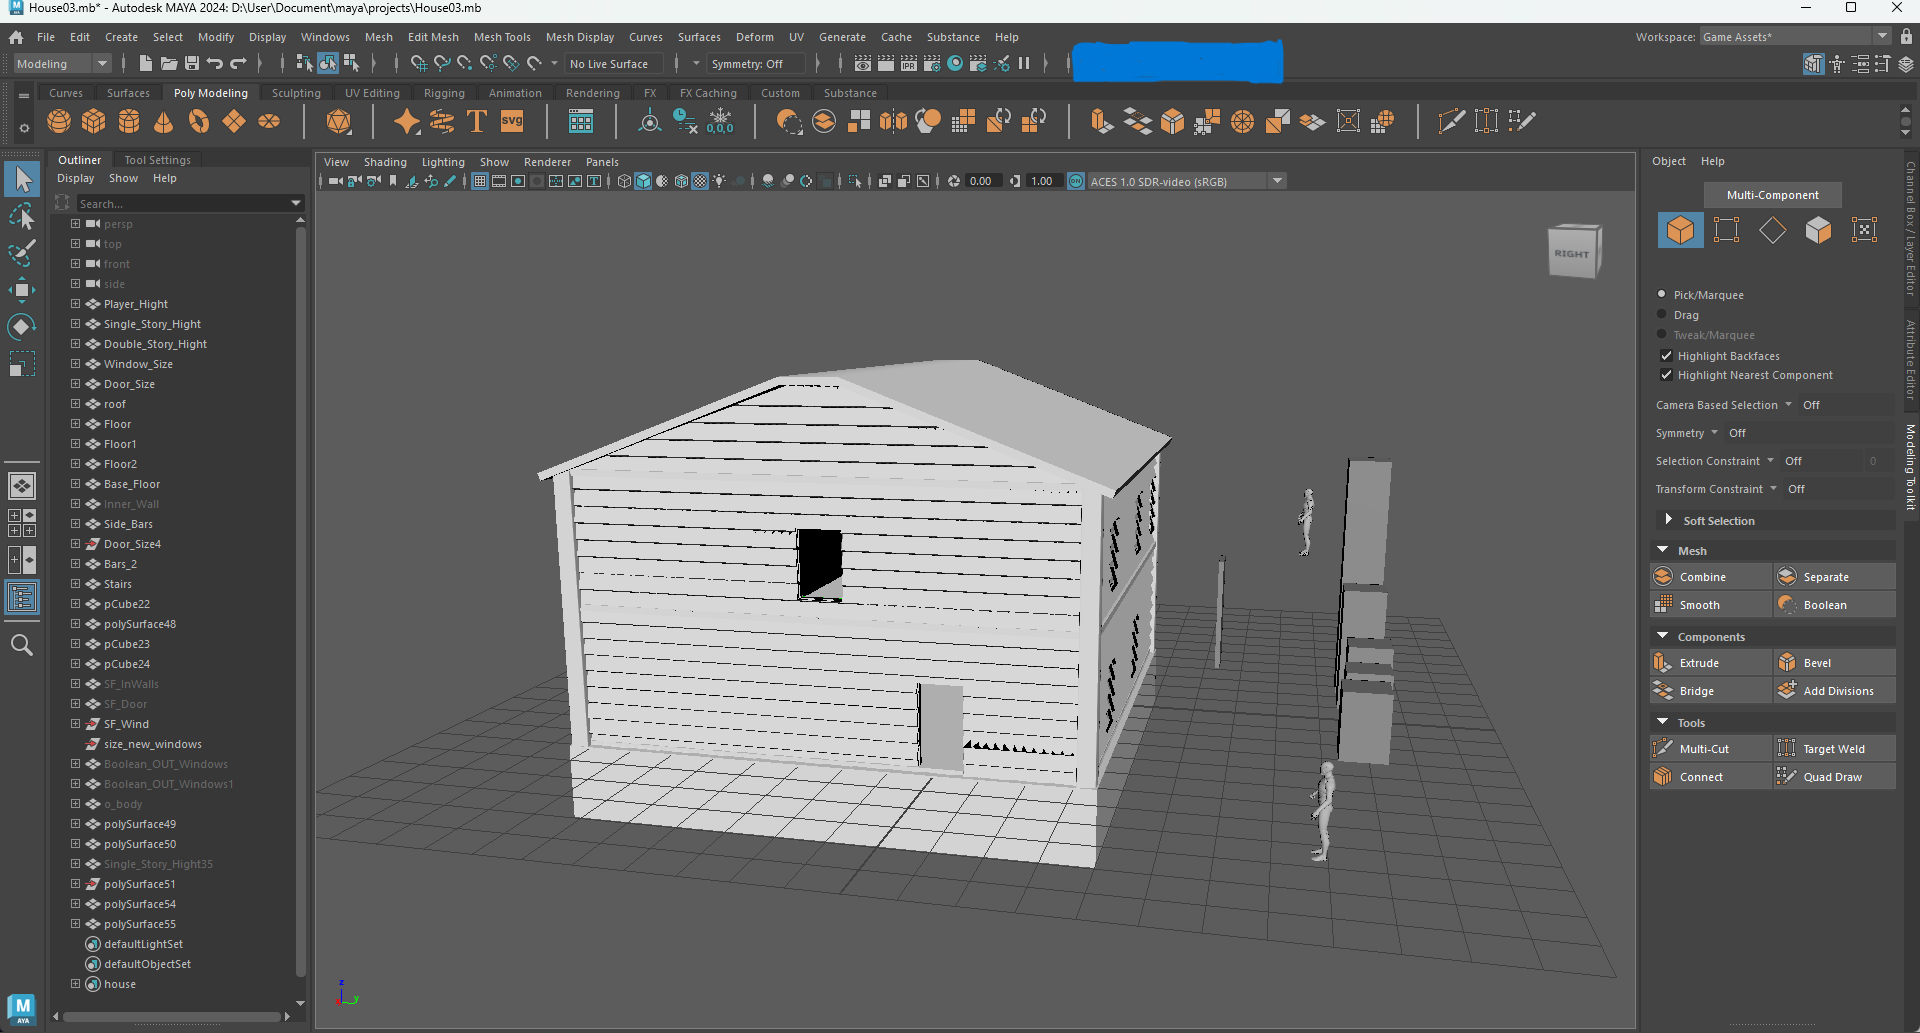Switch to Tool Settings tab

click(x=157, y=160)
